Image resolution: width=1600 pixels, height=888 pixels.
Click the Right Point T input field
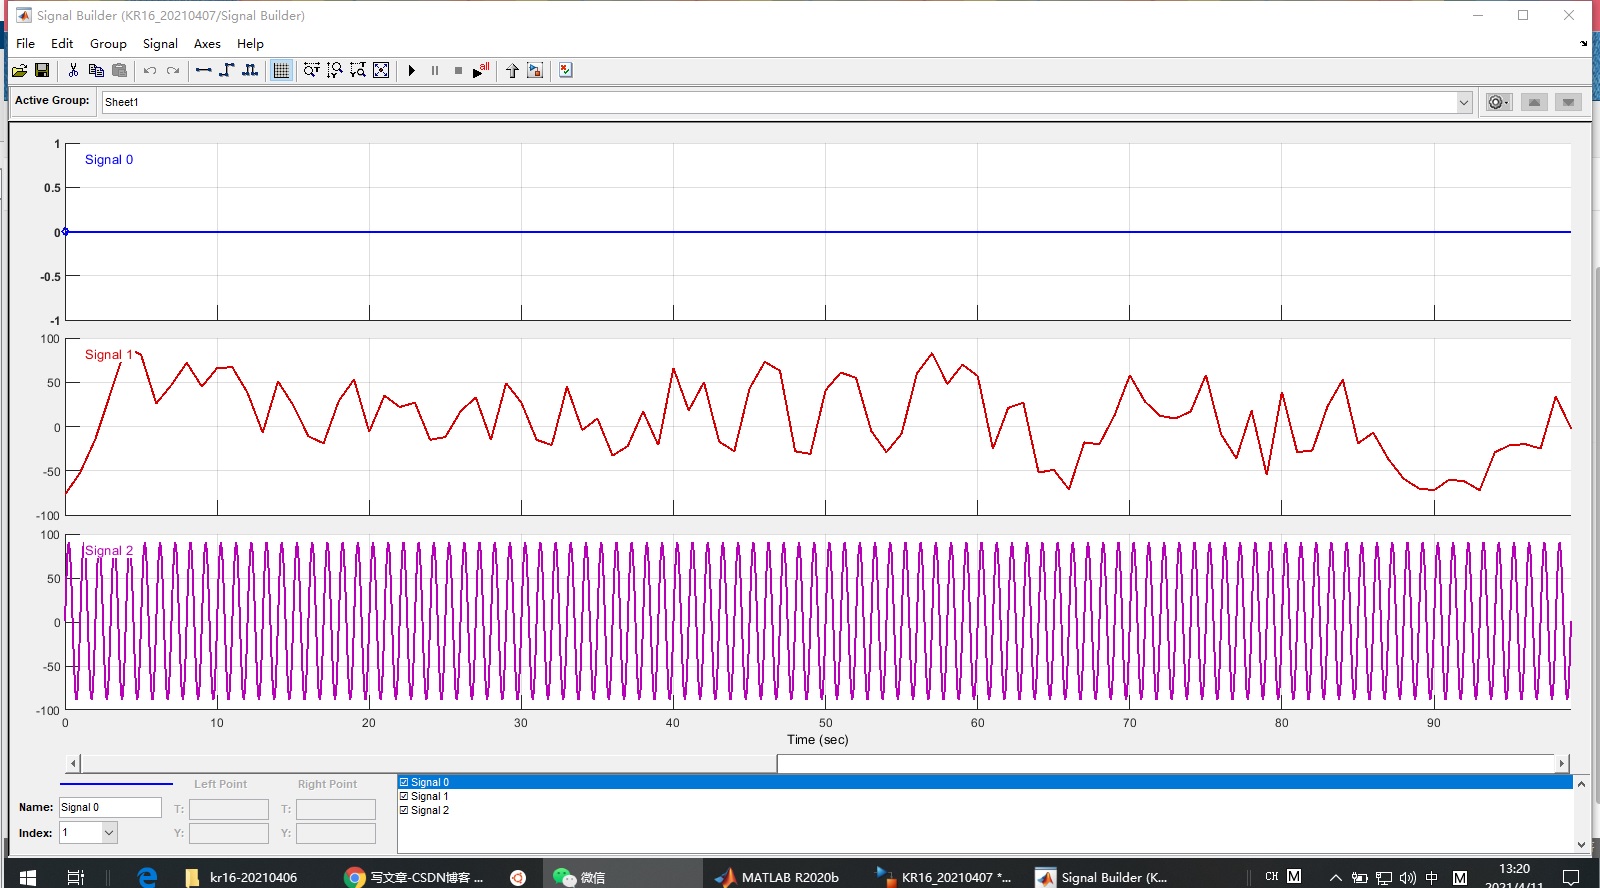pos(335,809)
